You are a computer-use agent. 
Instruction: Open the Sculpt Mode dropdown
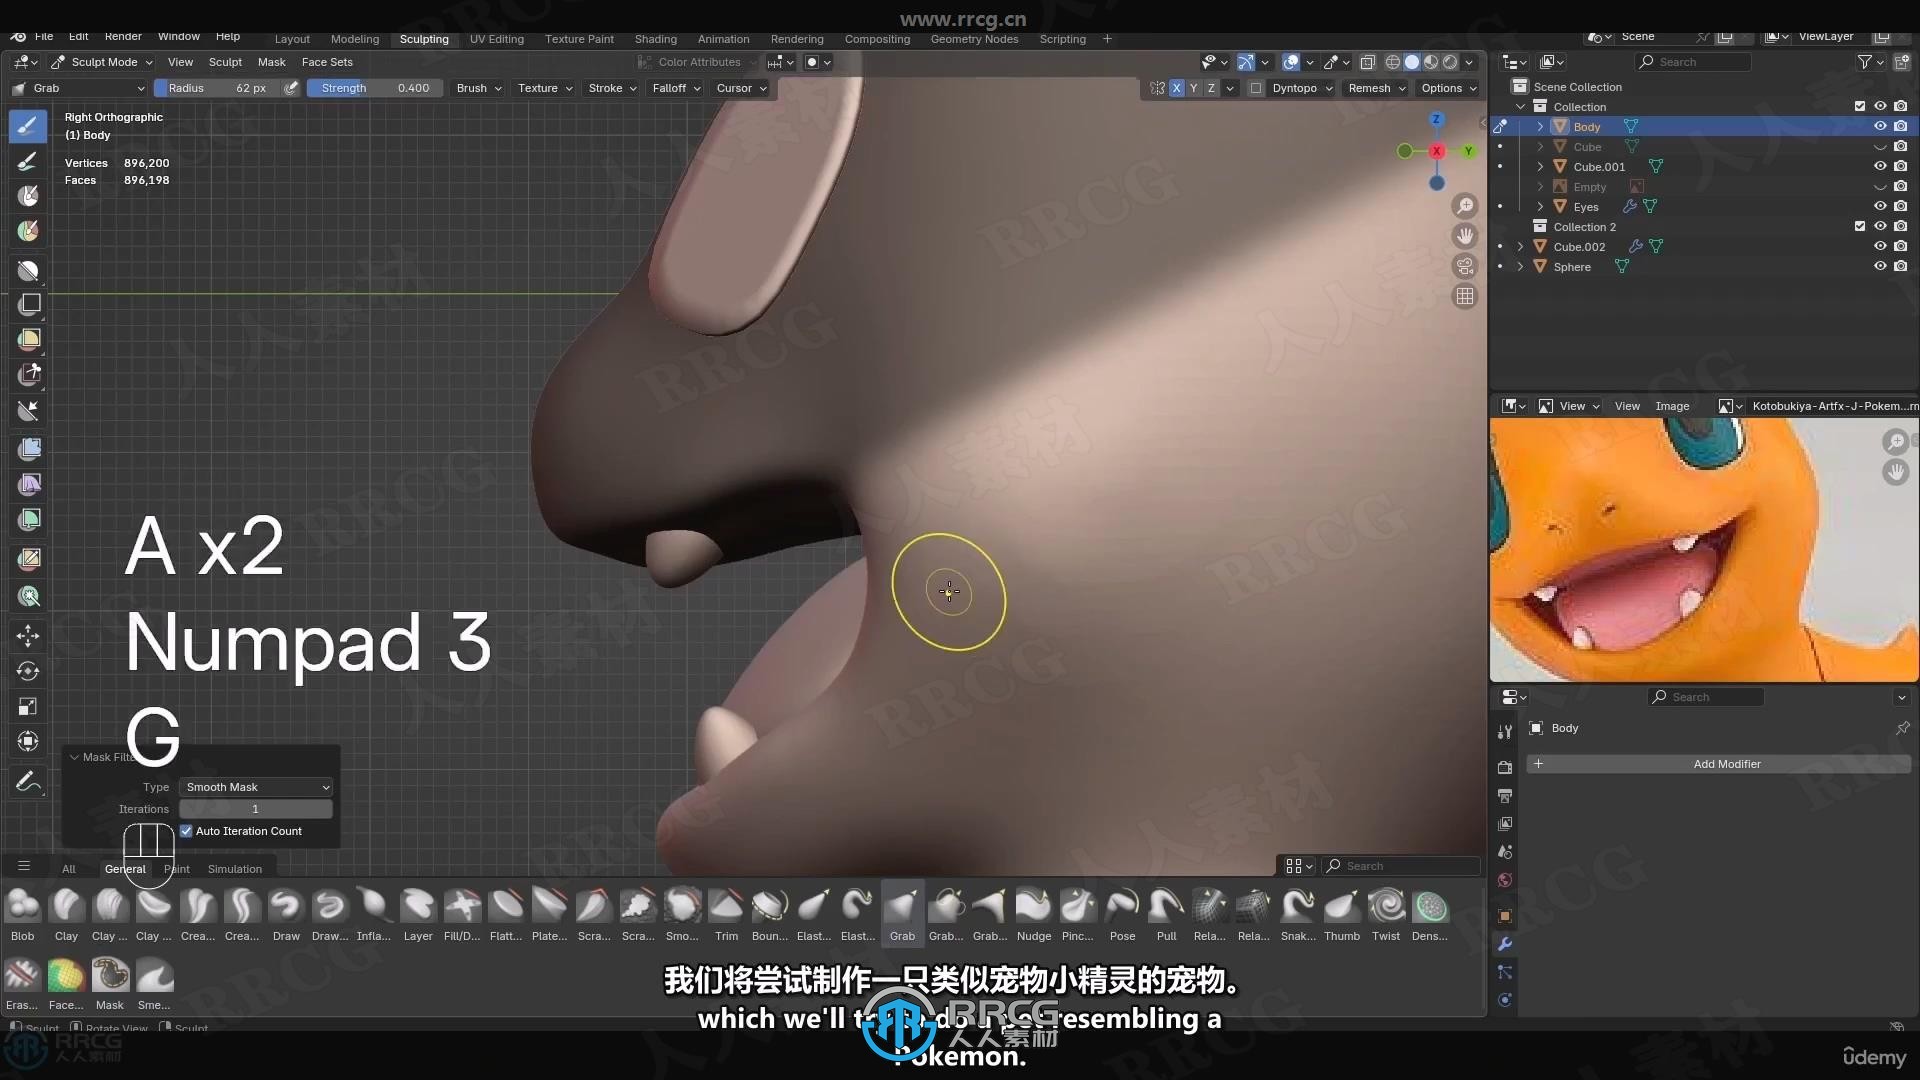tap(101, 62)
